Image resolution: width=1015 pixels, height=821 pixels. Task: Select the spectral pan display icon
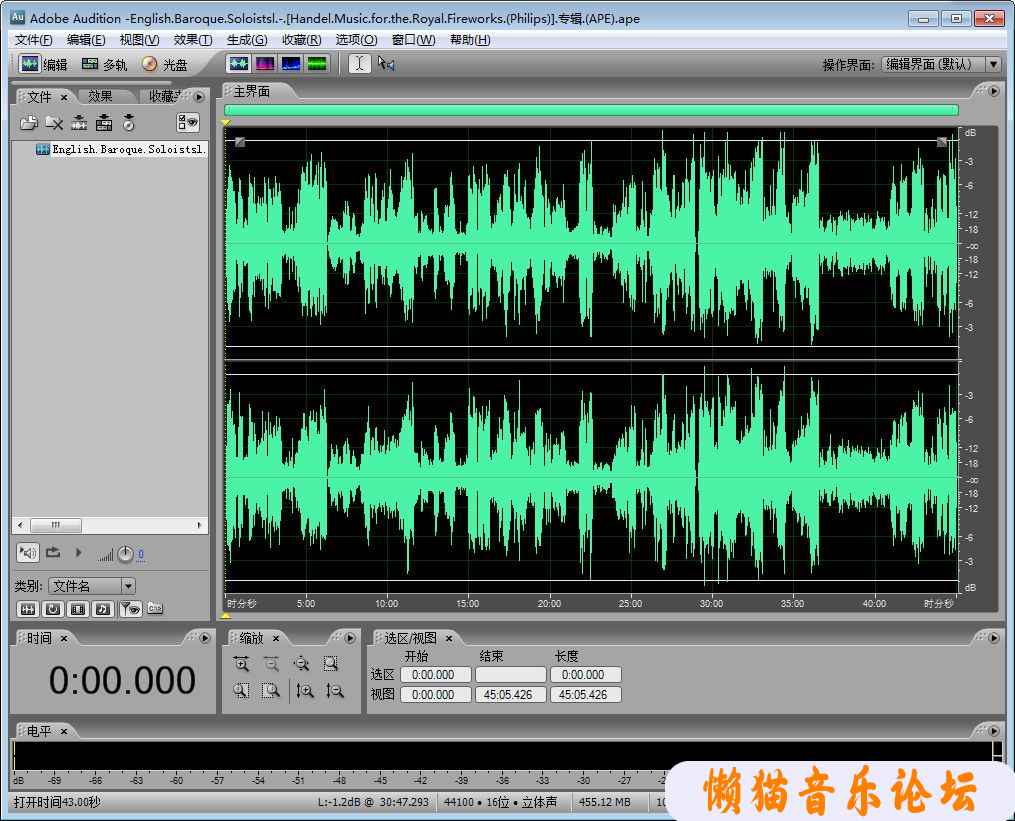click(x=291, y=63)
